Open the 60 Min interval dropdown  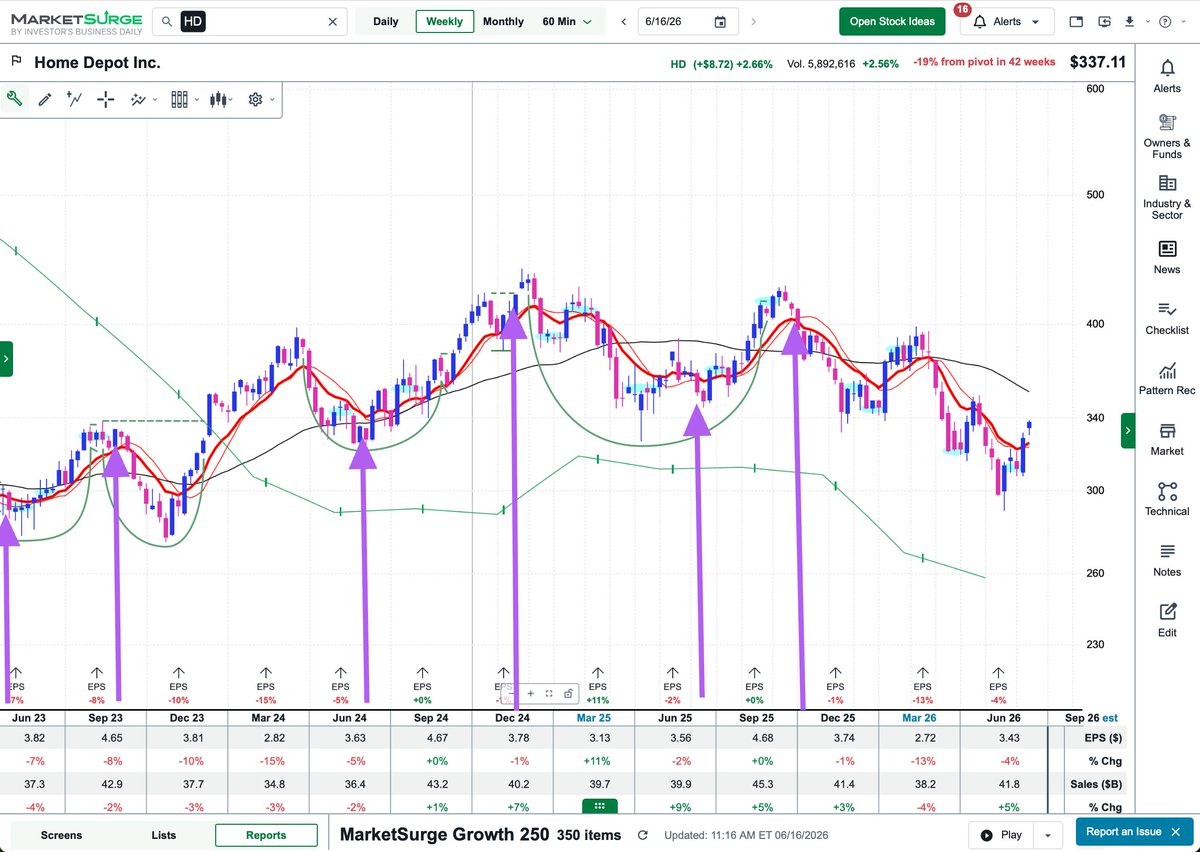(x=567, y=21)
